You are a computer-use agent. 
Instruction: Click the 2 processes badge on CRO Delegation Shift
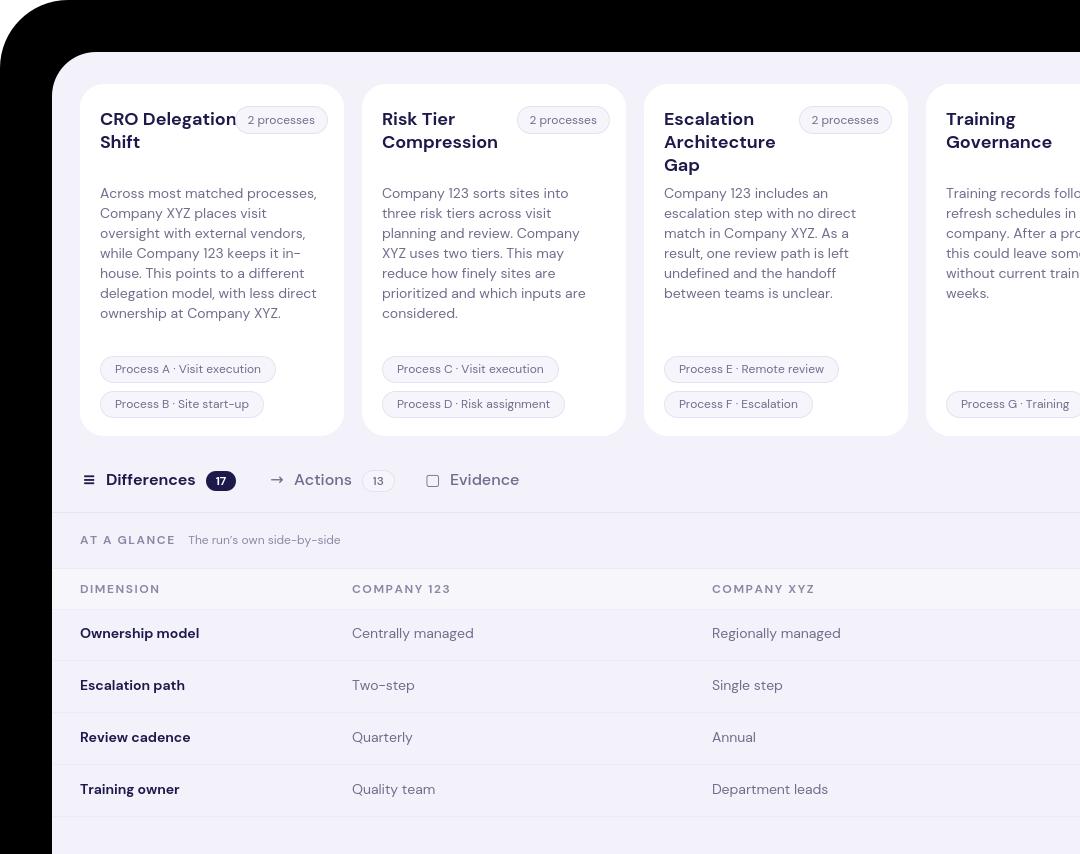[281, 120]
